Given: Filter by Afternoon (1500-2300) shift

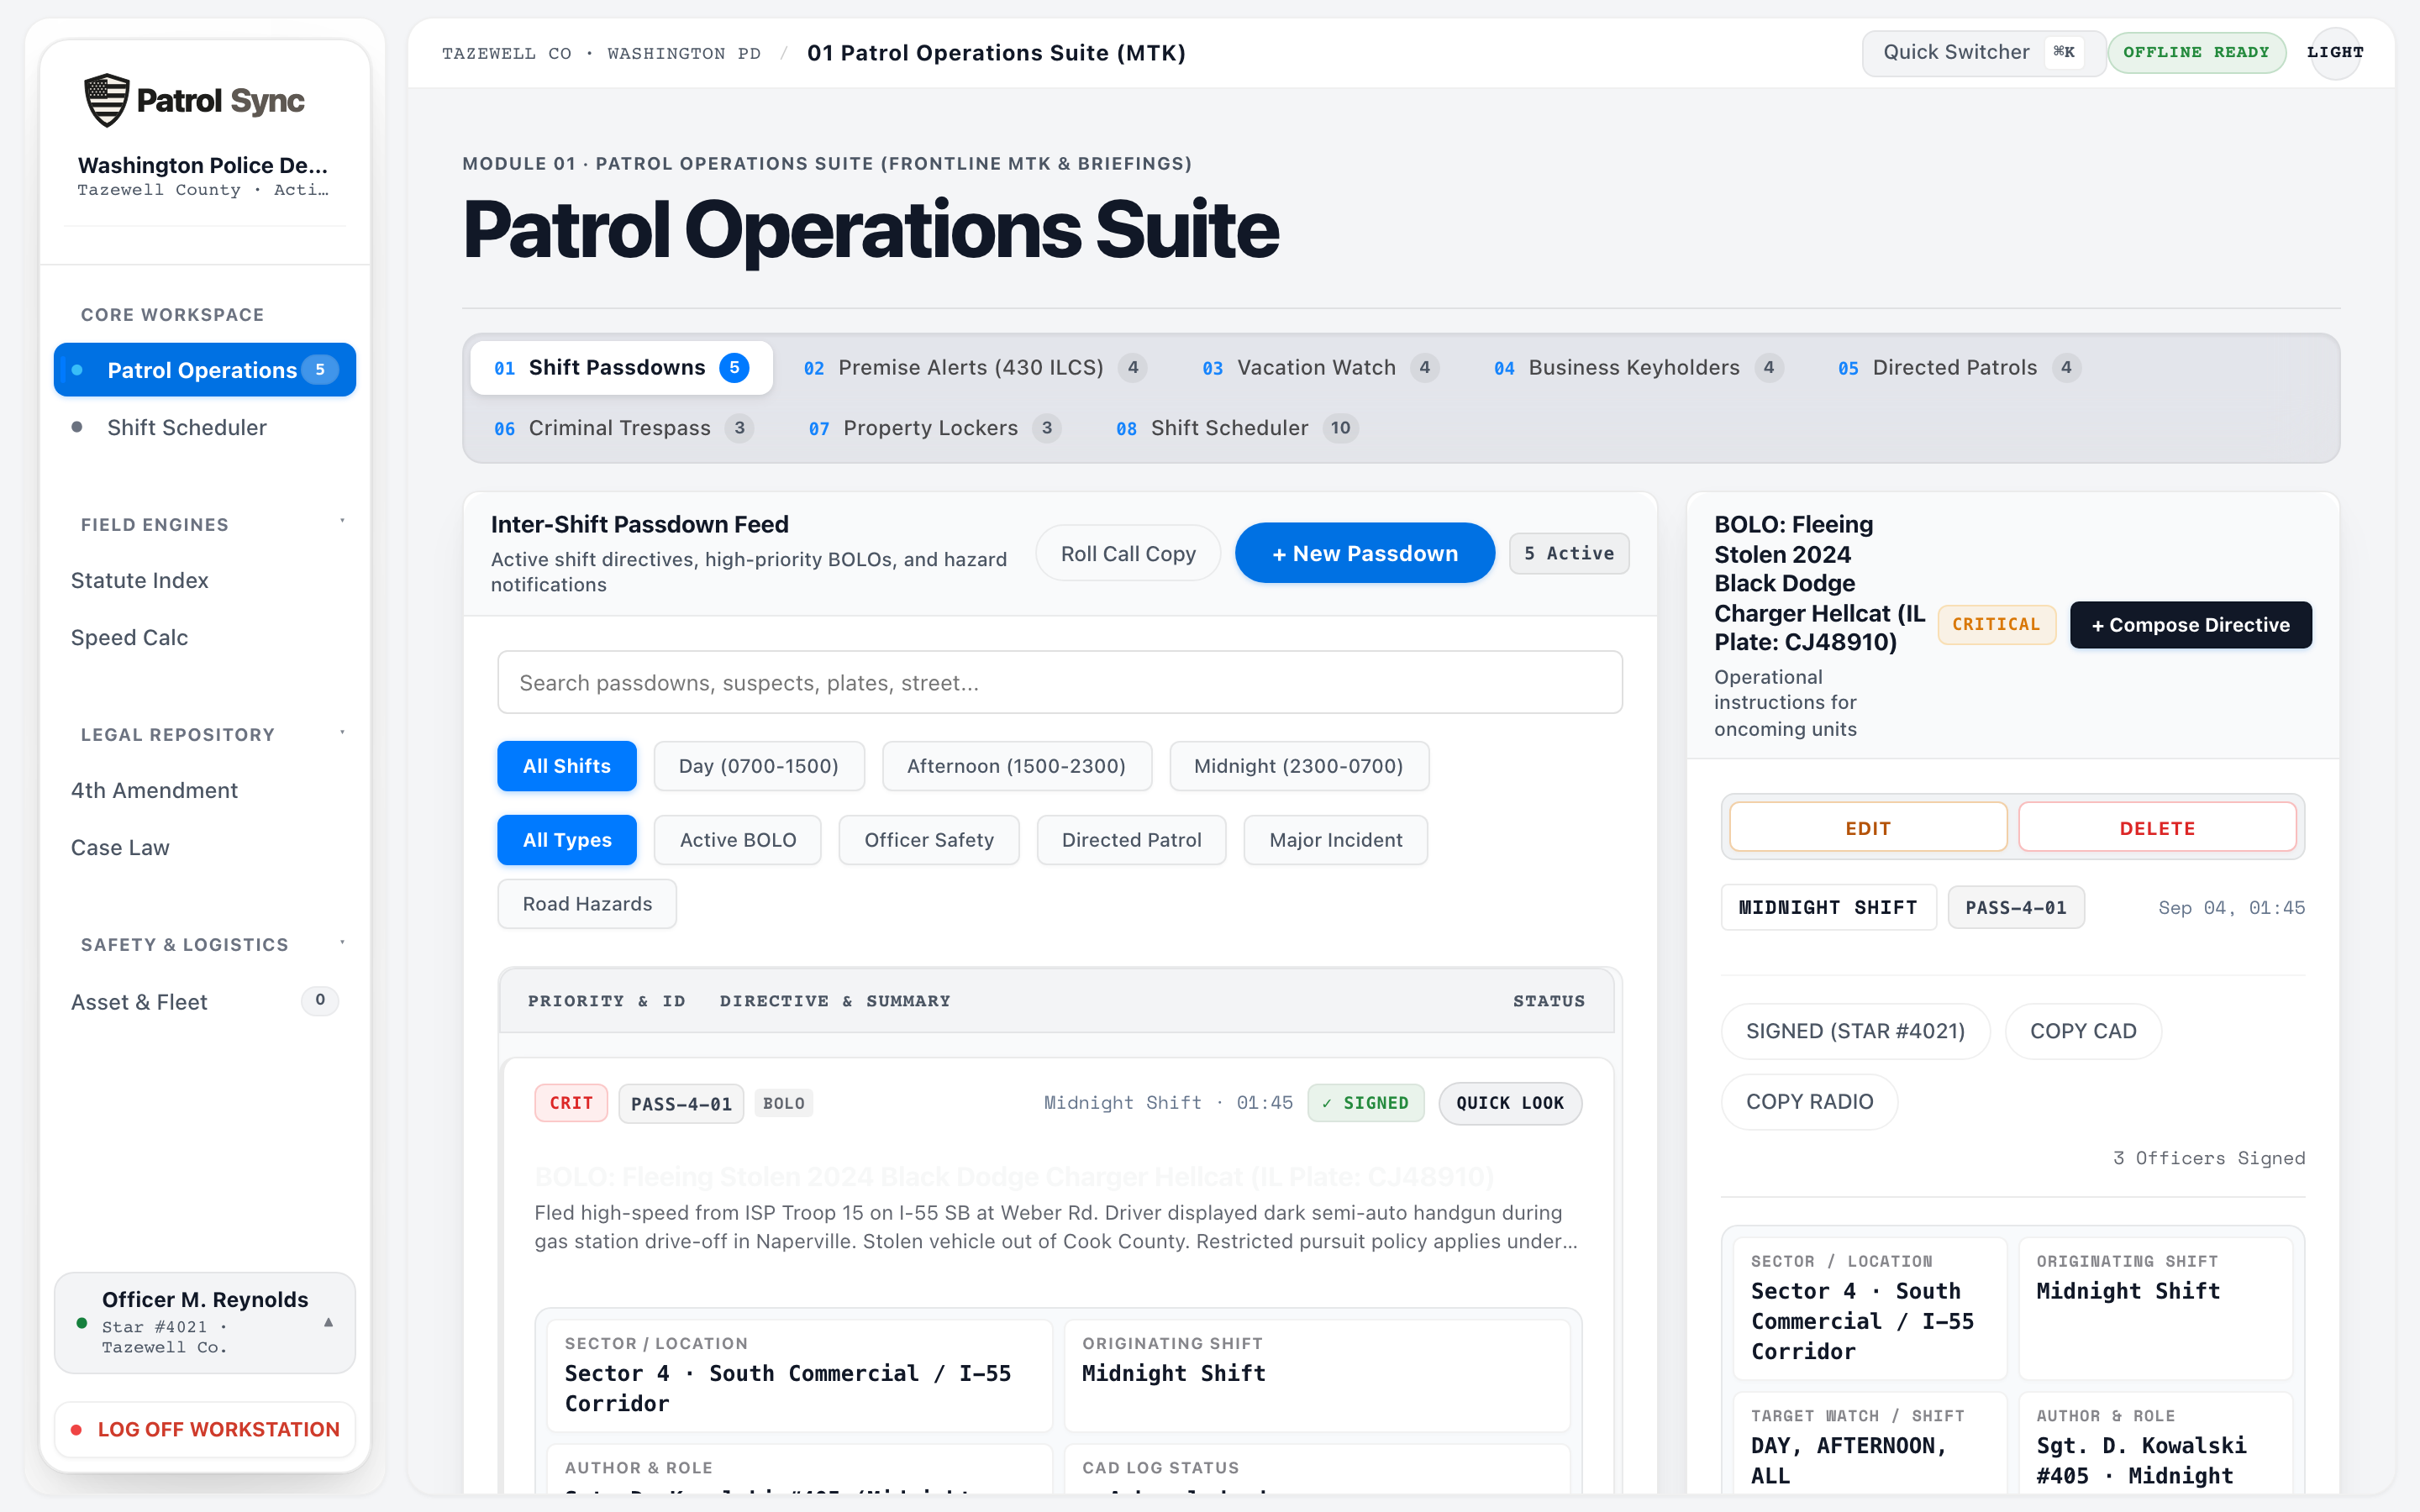Looking at the screenshot, I should (1016, 766).
